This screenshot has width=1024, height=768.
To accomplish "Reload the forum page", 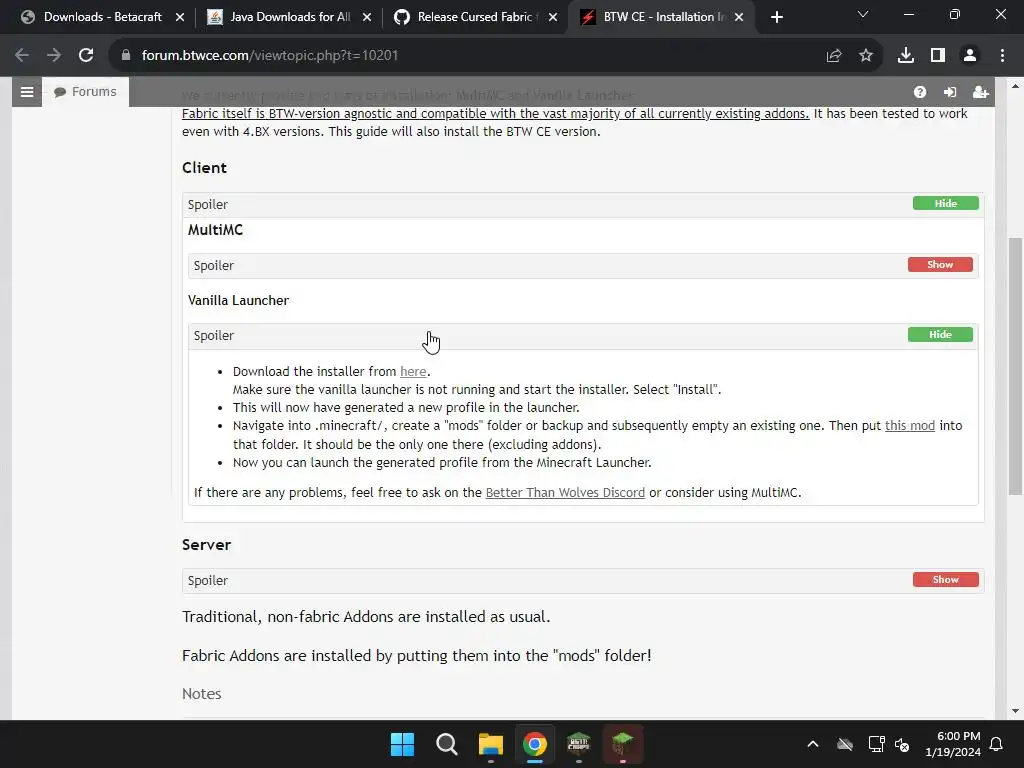I will point(86,56).
